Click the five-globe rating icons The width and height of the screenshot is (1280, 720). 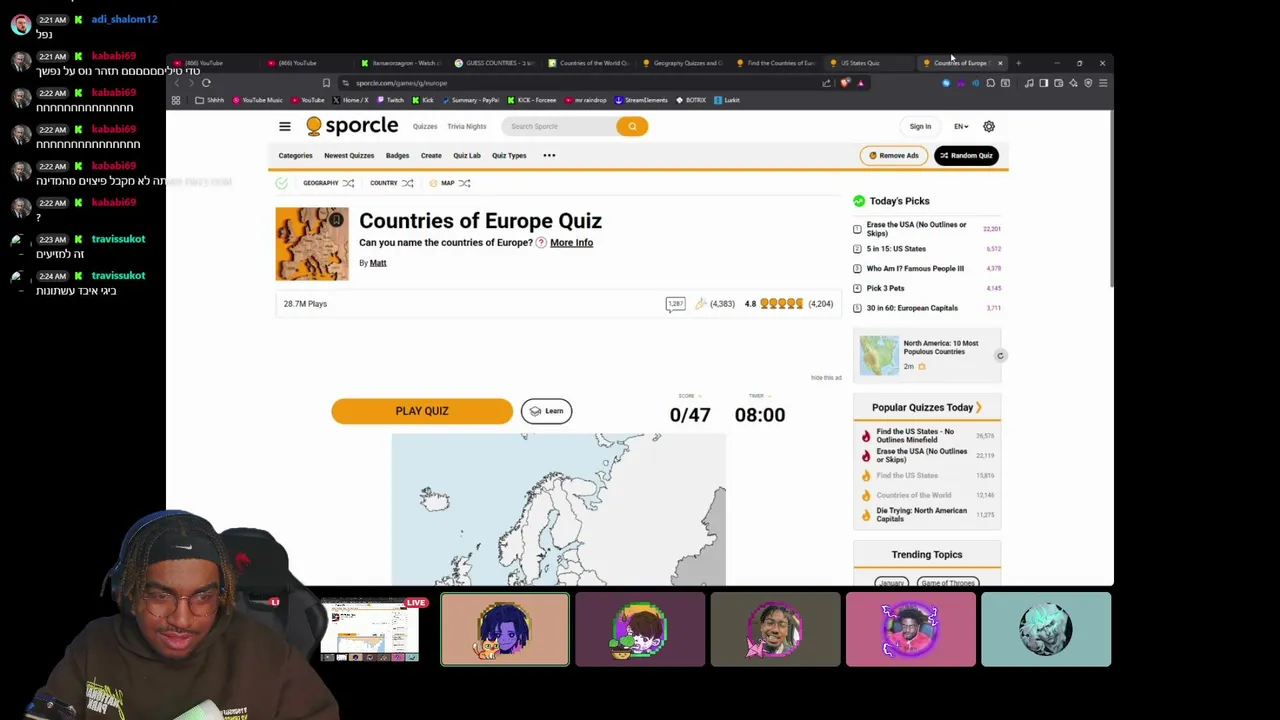pos(781,304)
